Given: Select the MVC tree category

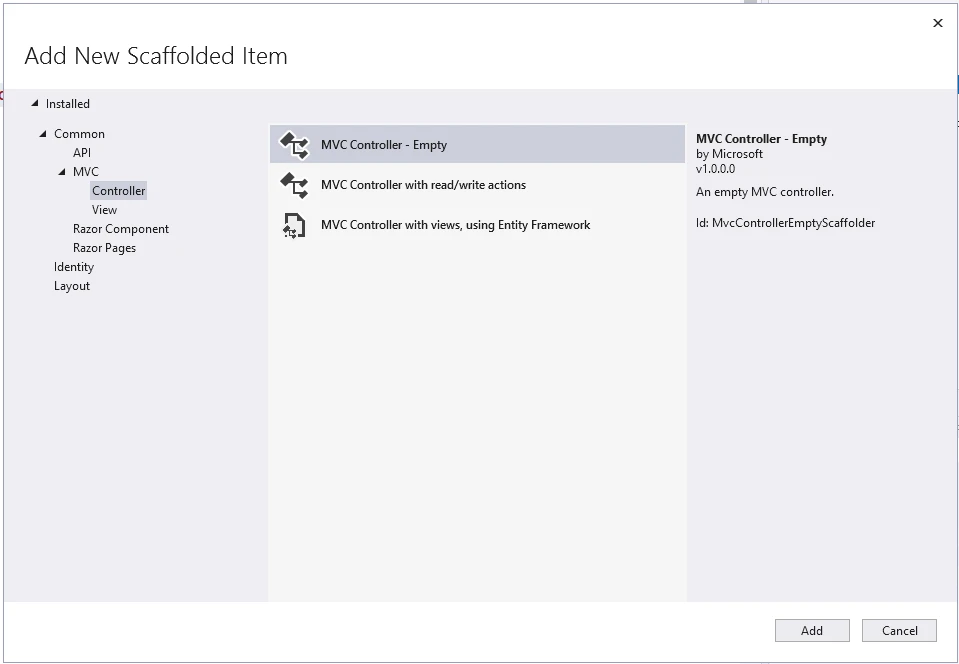Looking at the screenshot, I should click(x=86, y=172).
